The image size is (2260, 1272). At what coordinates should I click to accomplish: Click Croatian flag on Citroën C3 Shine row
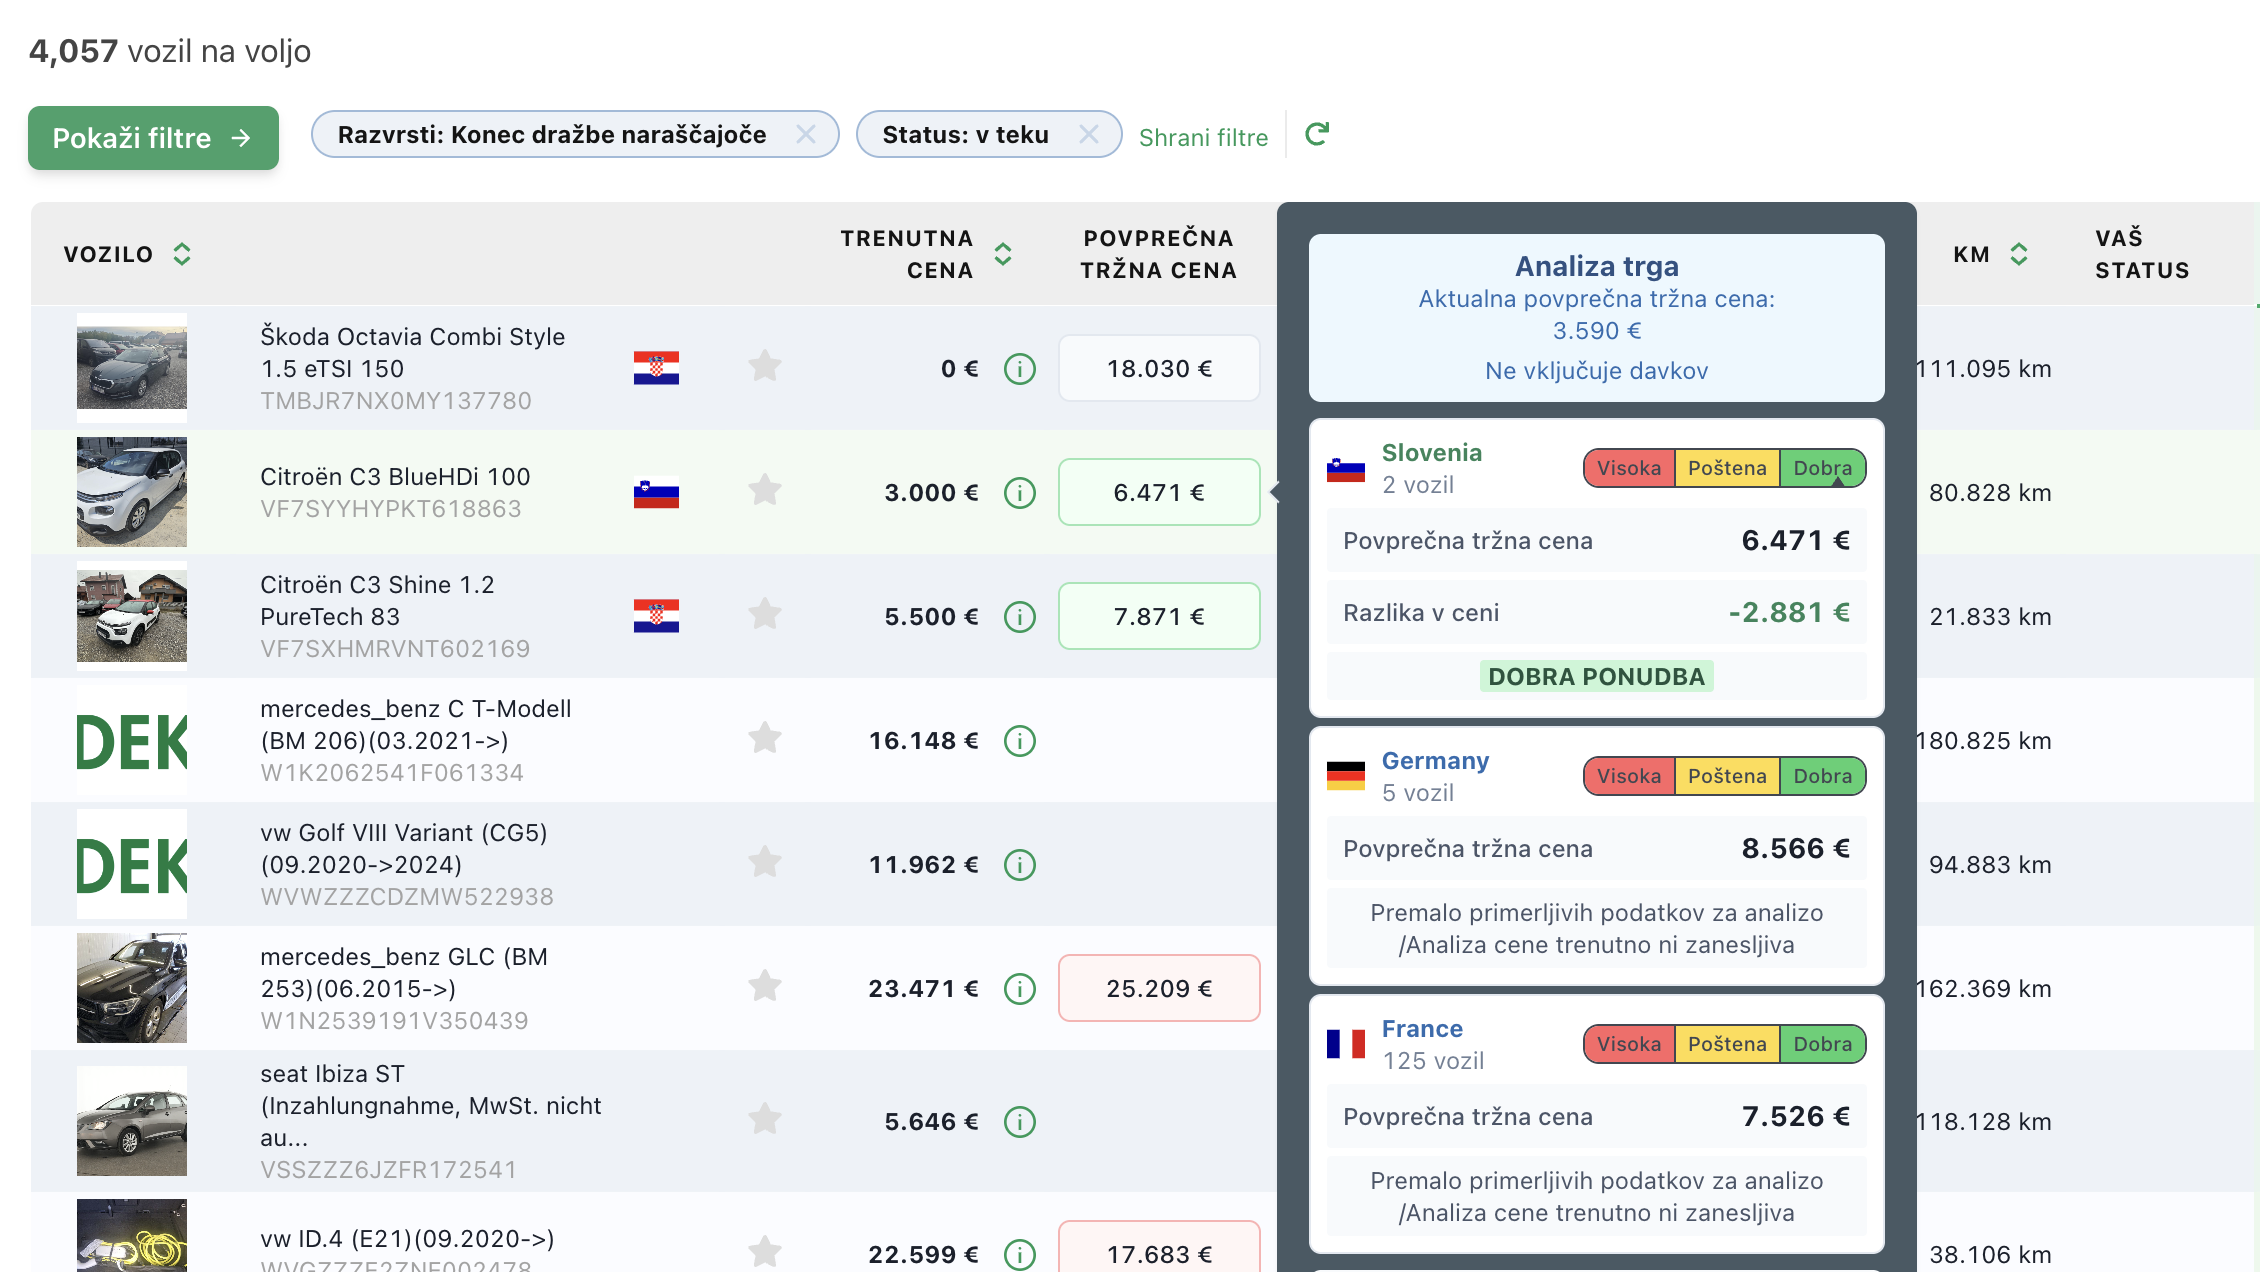tap(656, 616)
